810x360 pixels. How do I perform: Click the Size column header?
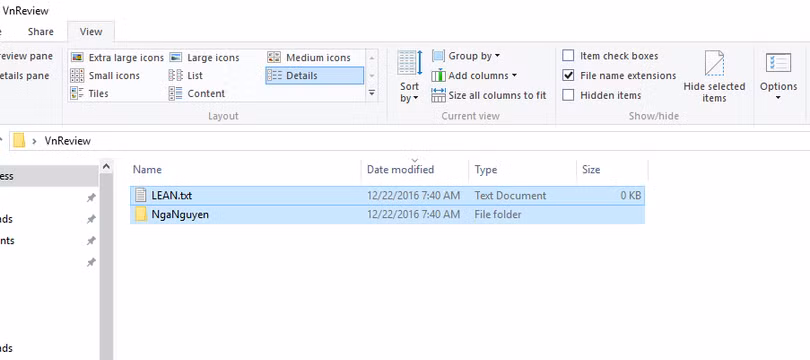(612, 169)
